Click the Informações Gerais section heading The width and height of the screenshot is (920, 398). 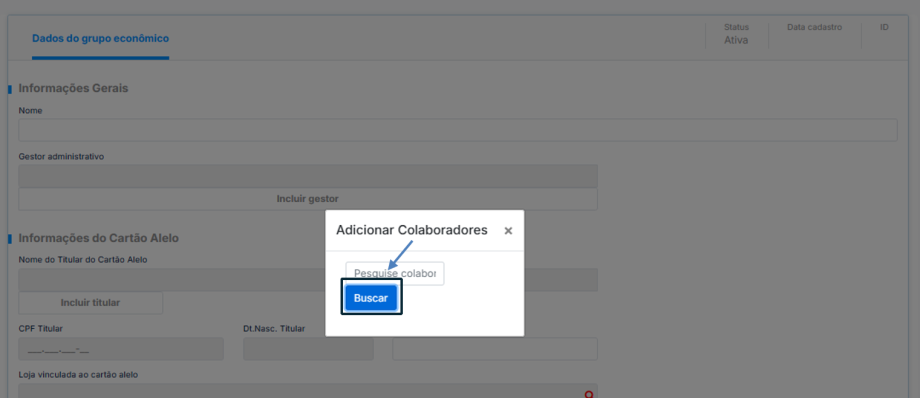73,88
